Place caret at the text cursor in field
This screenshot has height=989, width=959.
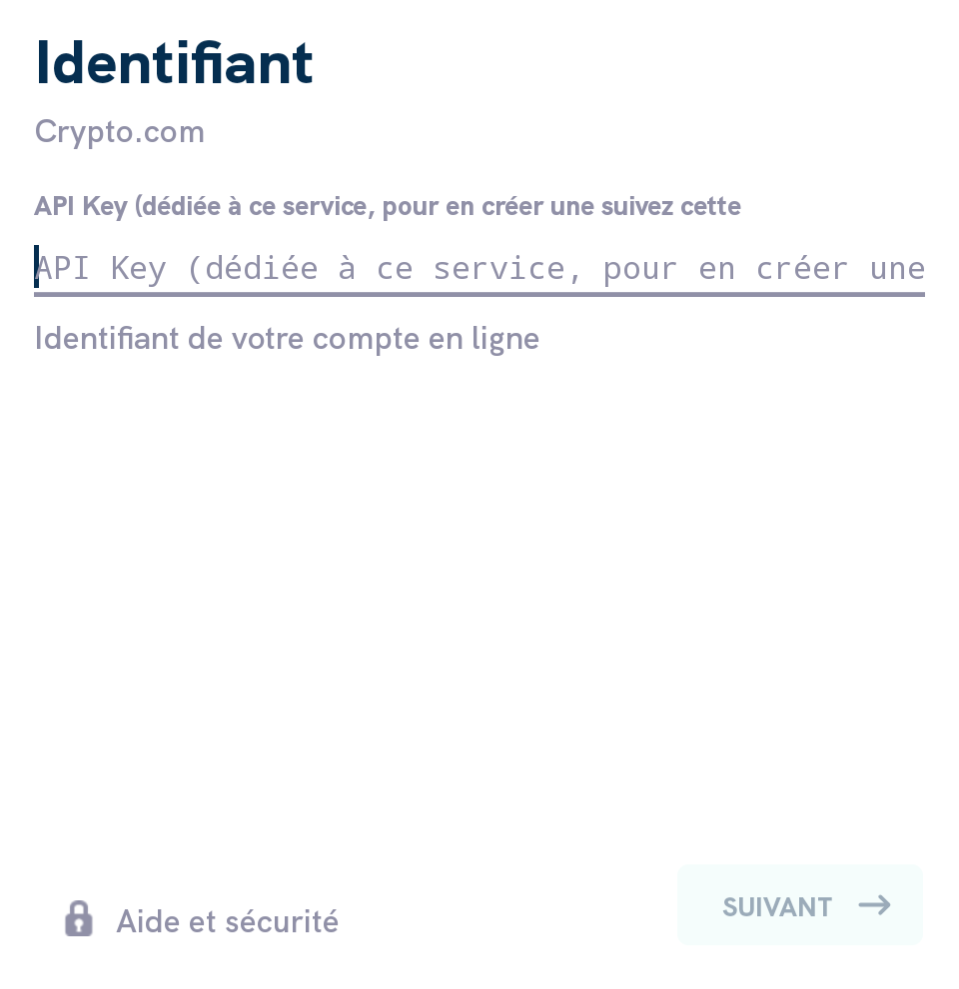[x=37, y=267]
